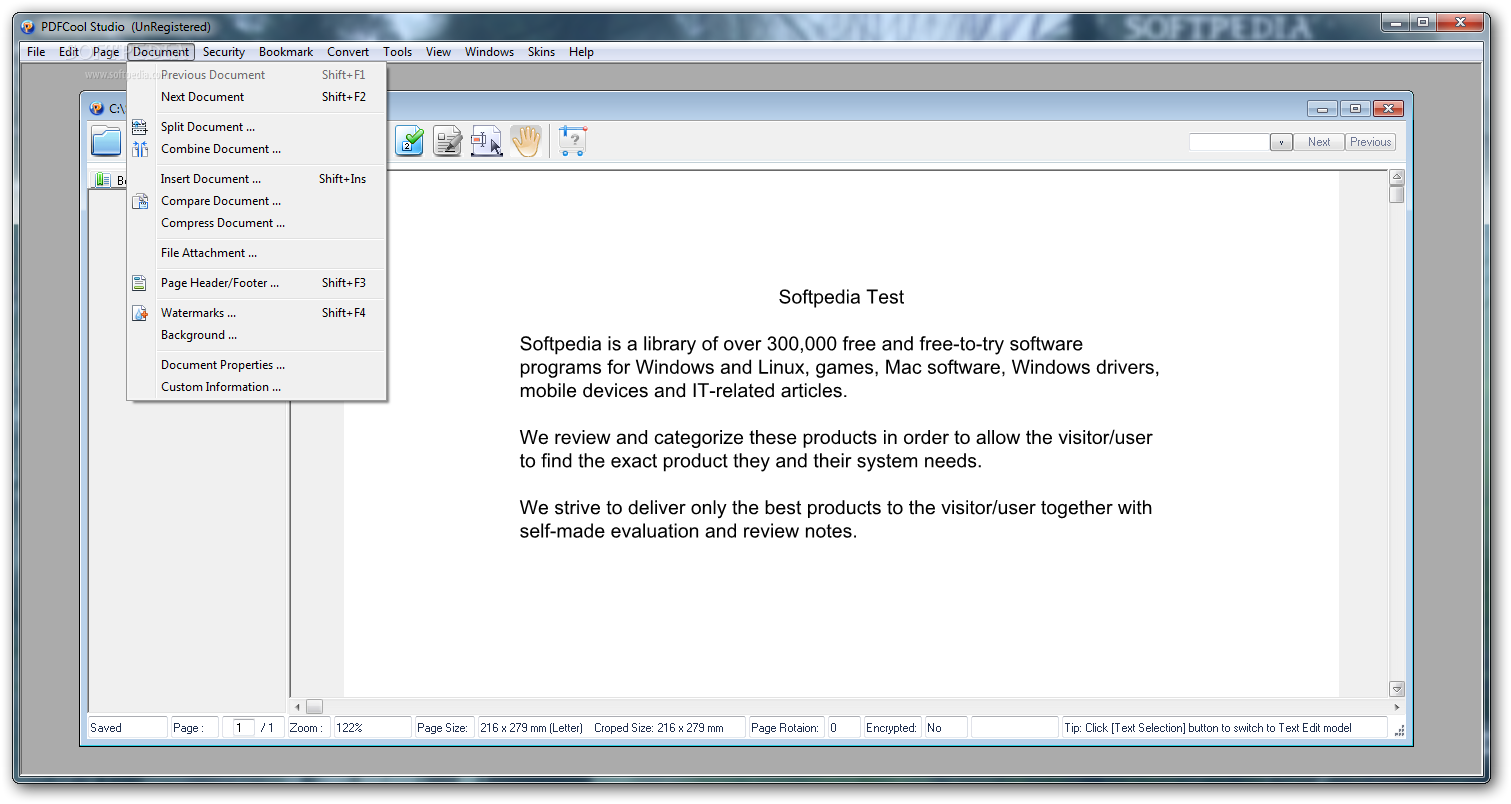Select Split Document menu entry
Viewport: 1511px width, 804px height.
tap(257, 127)
